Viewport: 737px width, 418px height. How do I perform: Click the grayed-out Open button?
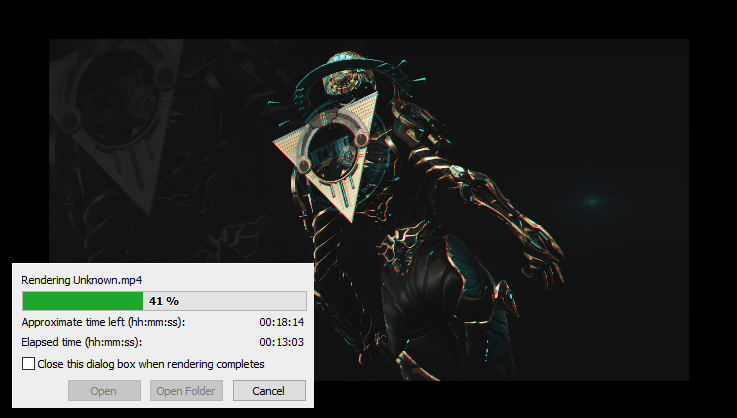(x=104, y=391)
